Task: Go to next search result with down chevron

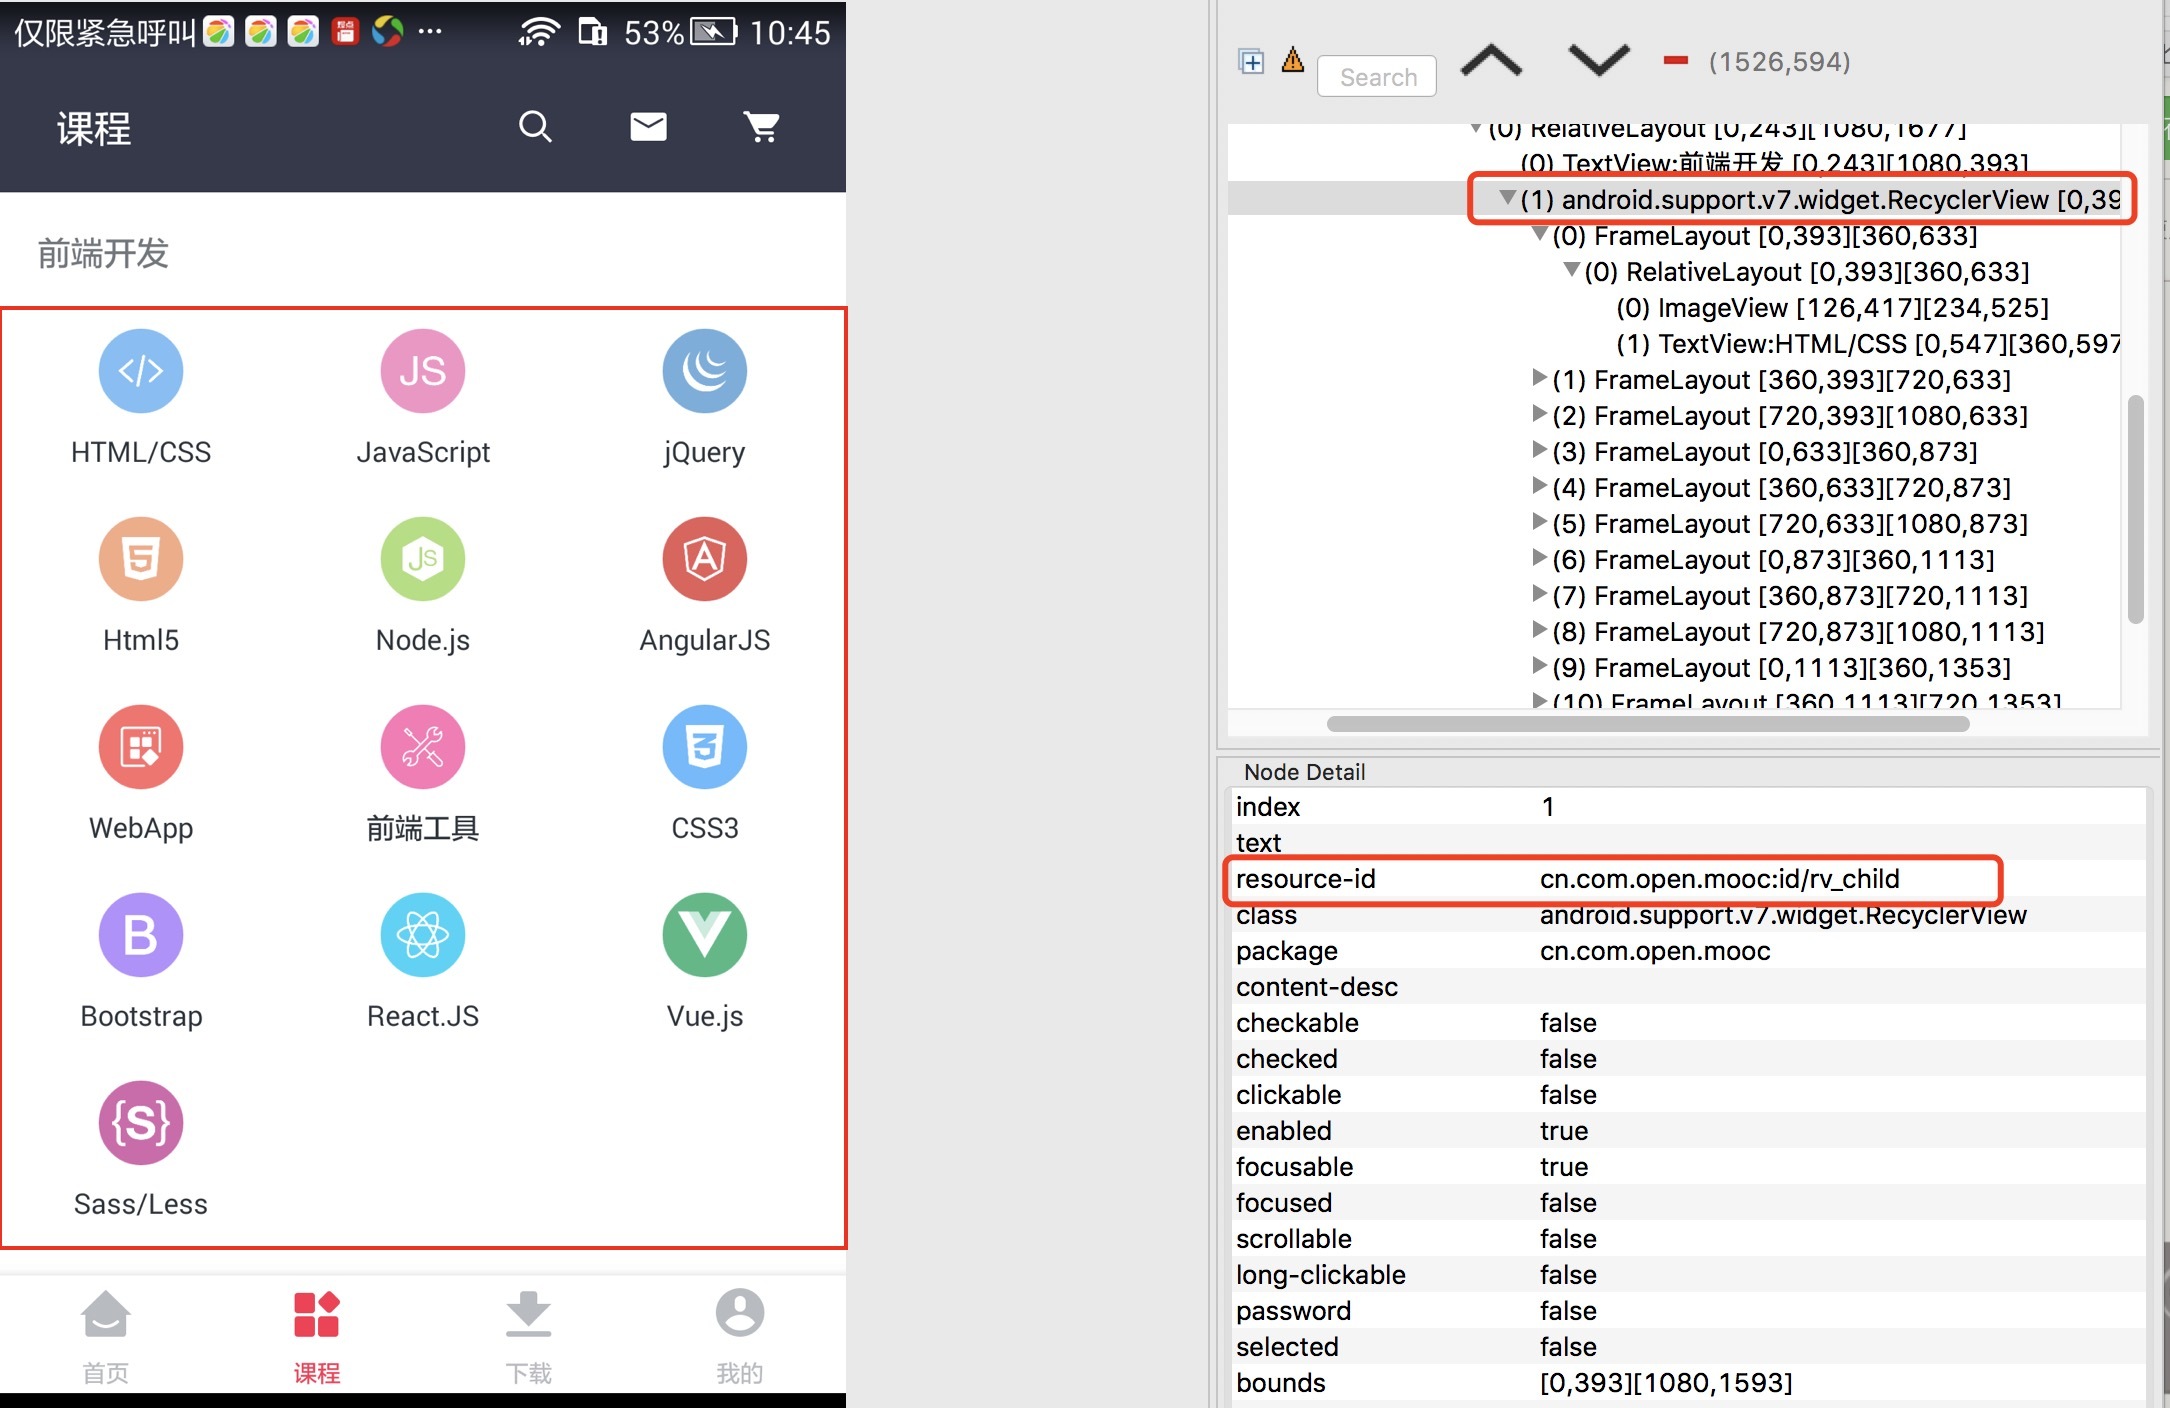Action: pyautogui.click(x=1599, y=61)
